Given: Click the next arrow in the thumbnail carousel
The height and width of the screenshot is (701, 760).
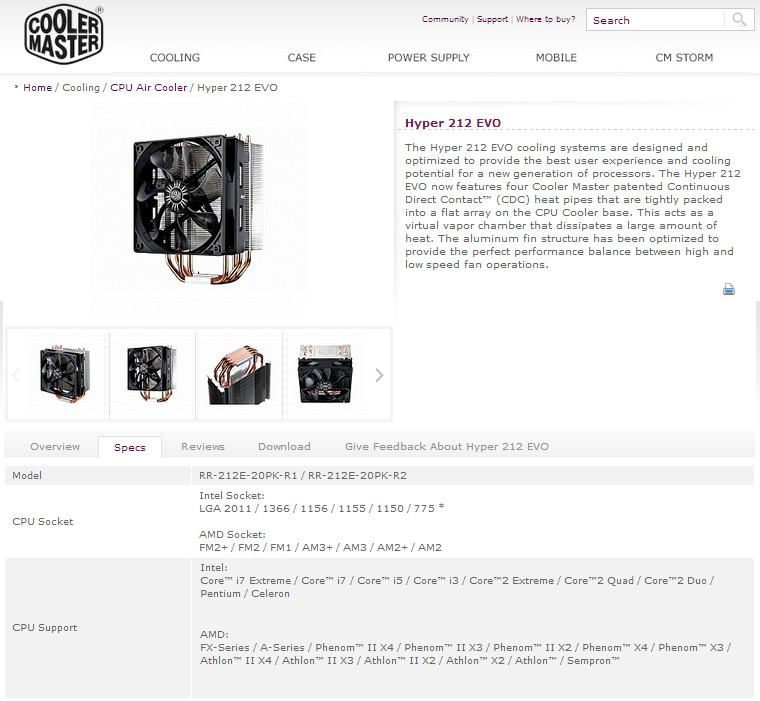Looking at the screenshot, I should click(x=379, y=375).
